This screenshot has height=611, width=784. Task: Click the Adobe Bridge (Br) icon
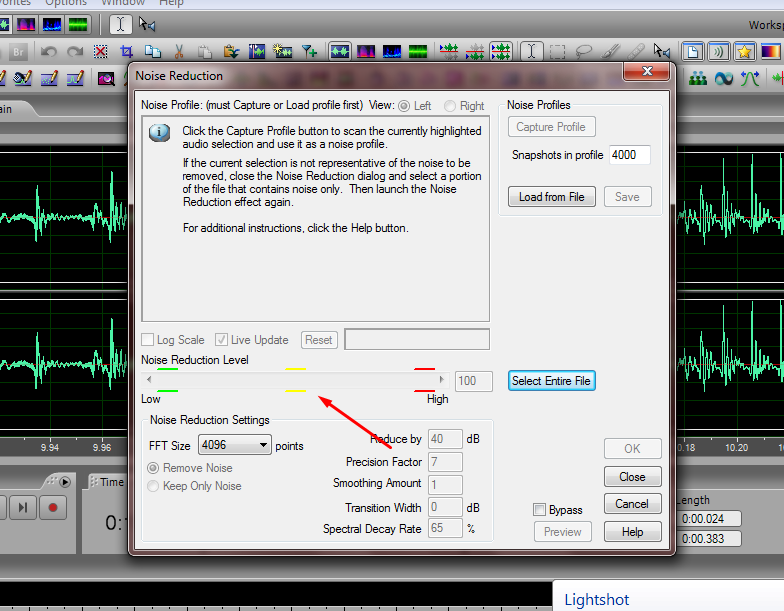click(18, 52)
